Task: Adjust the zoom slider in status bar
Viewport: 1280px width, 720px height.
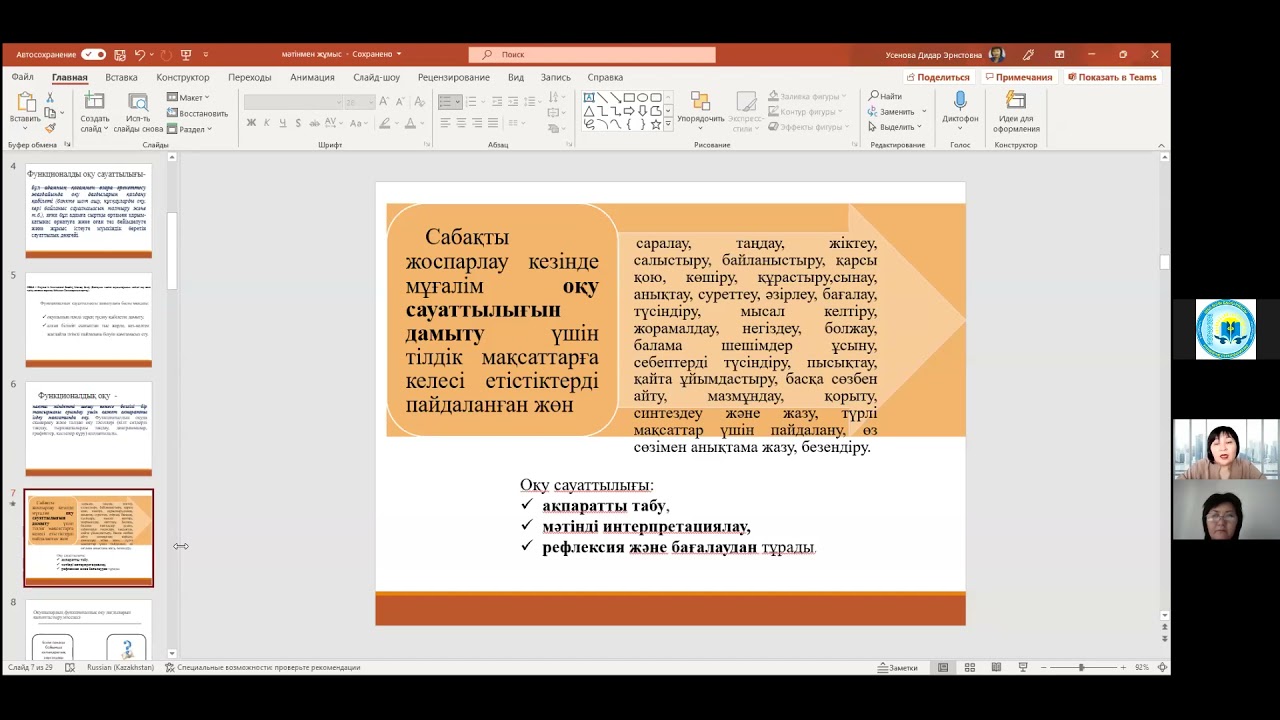Action: [1081, 667]
